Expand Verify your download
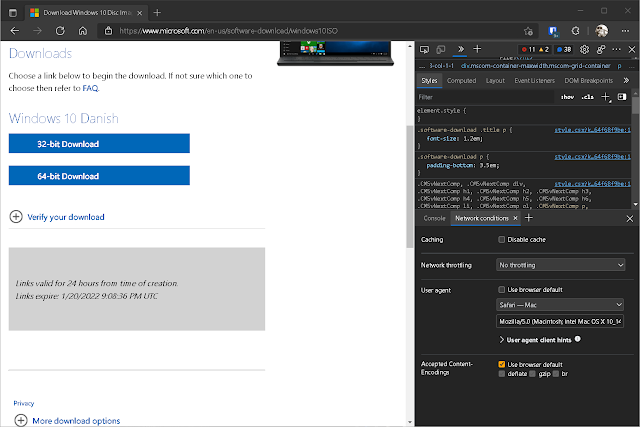The image size is (640, 427). 57,217
